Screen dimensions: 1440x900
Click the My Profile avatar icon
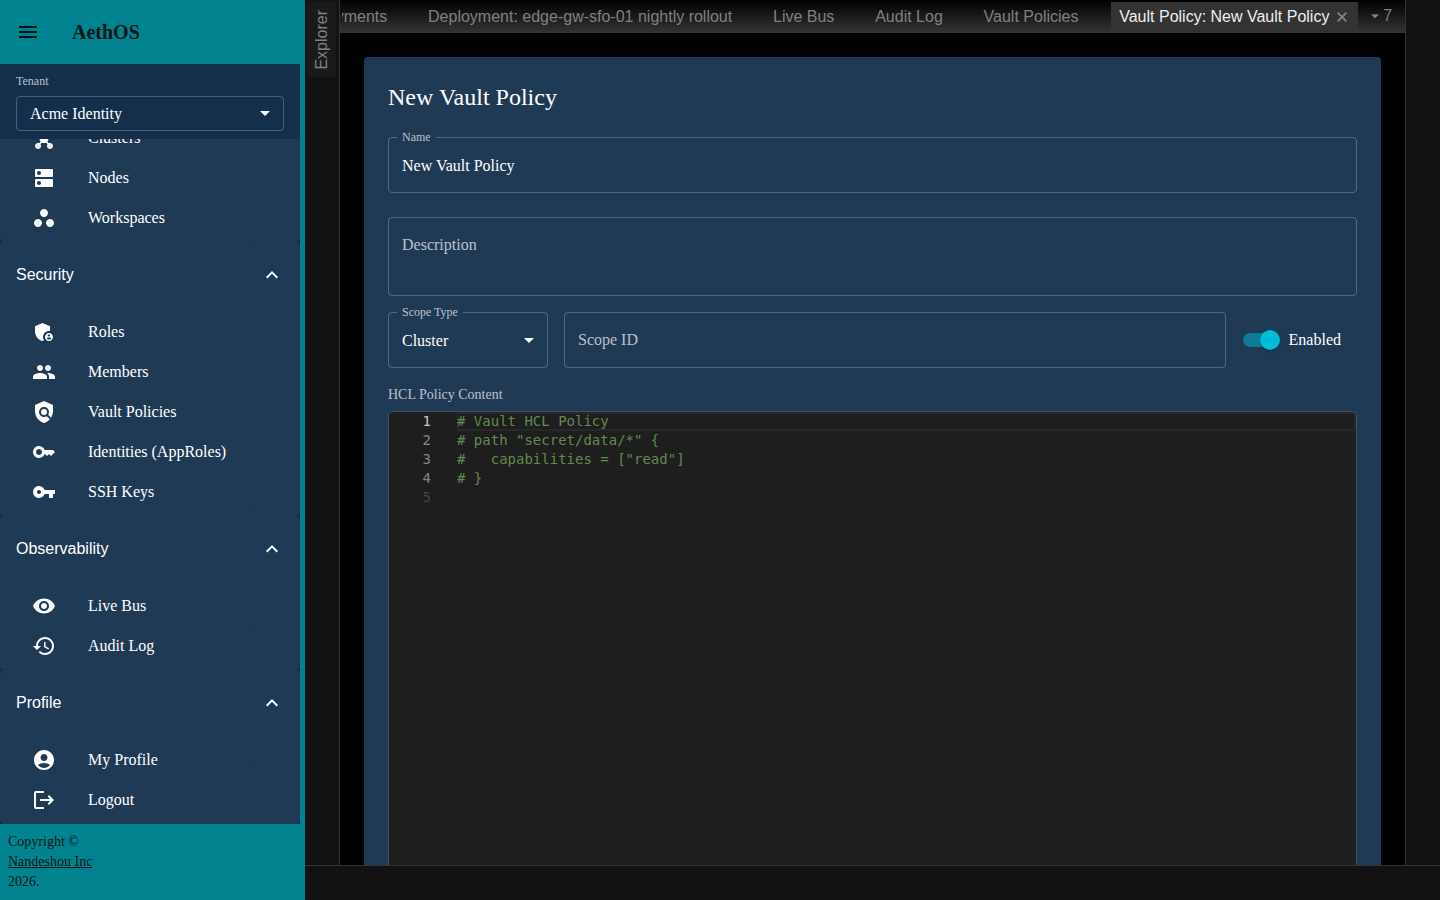pos(44,760)
